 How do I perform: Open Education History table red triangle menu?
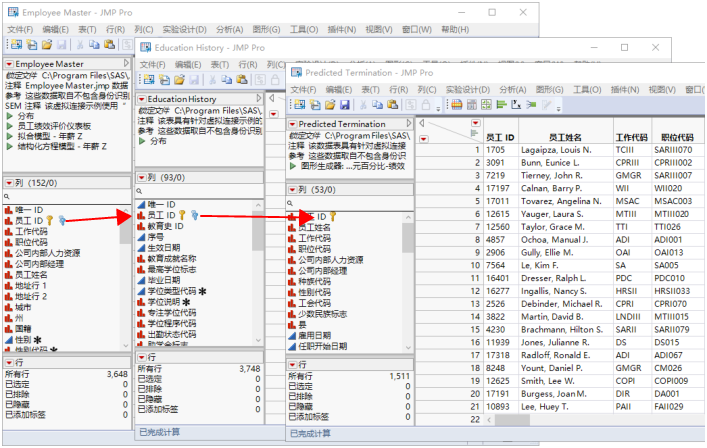pos(142,99)
